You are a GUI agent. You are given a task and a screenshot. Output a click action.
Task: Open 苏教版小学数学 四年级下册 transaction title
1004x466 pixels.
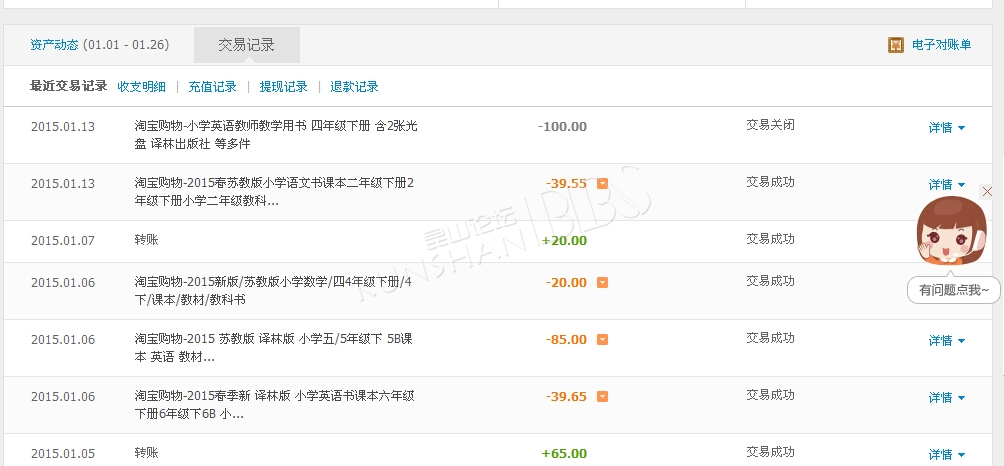click(273, 291)
